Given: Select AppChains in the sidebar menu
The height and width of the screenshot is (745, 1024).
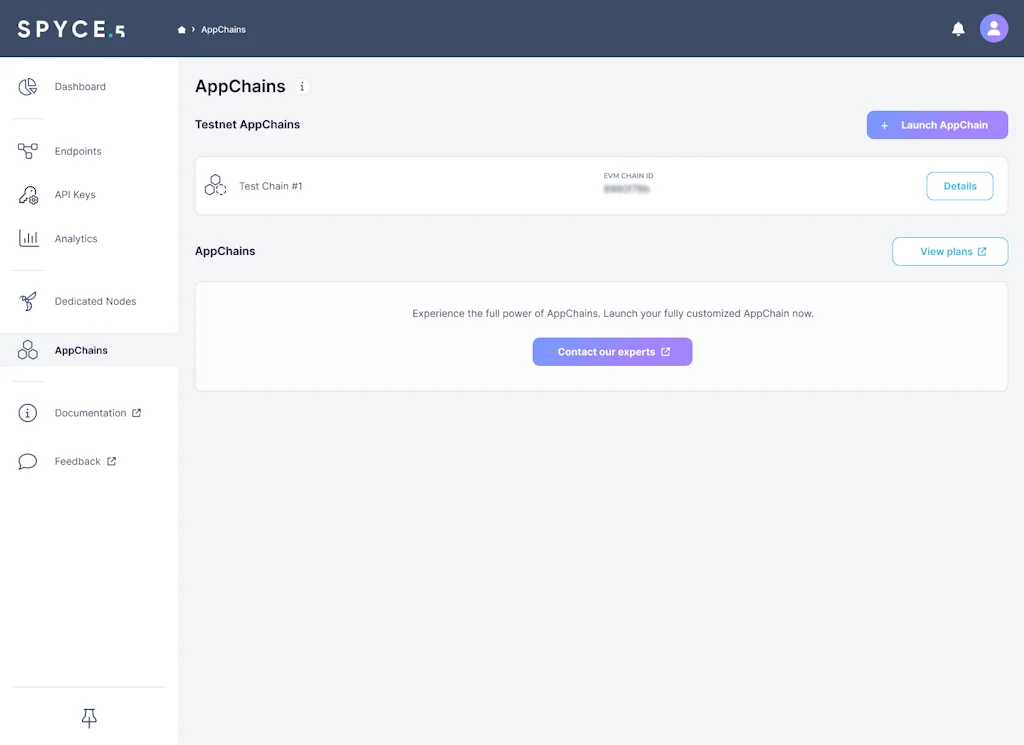Looking at the screenshot, I should point(80,350).
